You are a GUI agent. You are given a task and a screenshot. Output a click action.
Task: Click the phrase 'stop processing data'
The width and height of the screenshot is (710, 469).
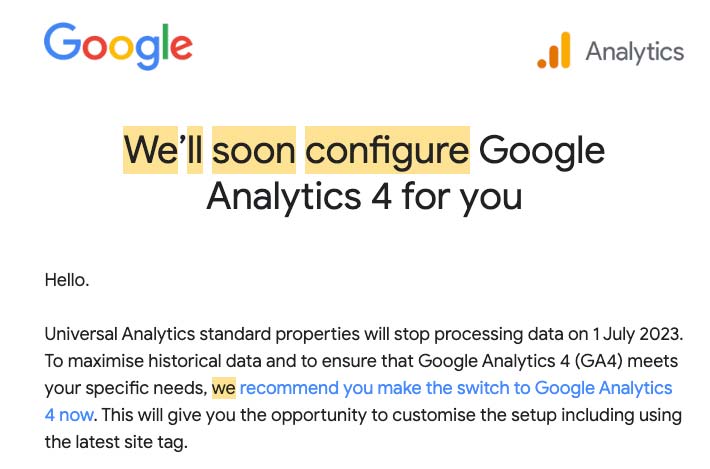pyautogui.click(x=478, y=334)
